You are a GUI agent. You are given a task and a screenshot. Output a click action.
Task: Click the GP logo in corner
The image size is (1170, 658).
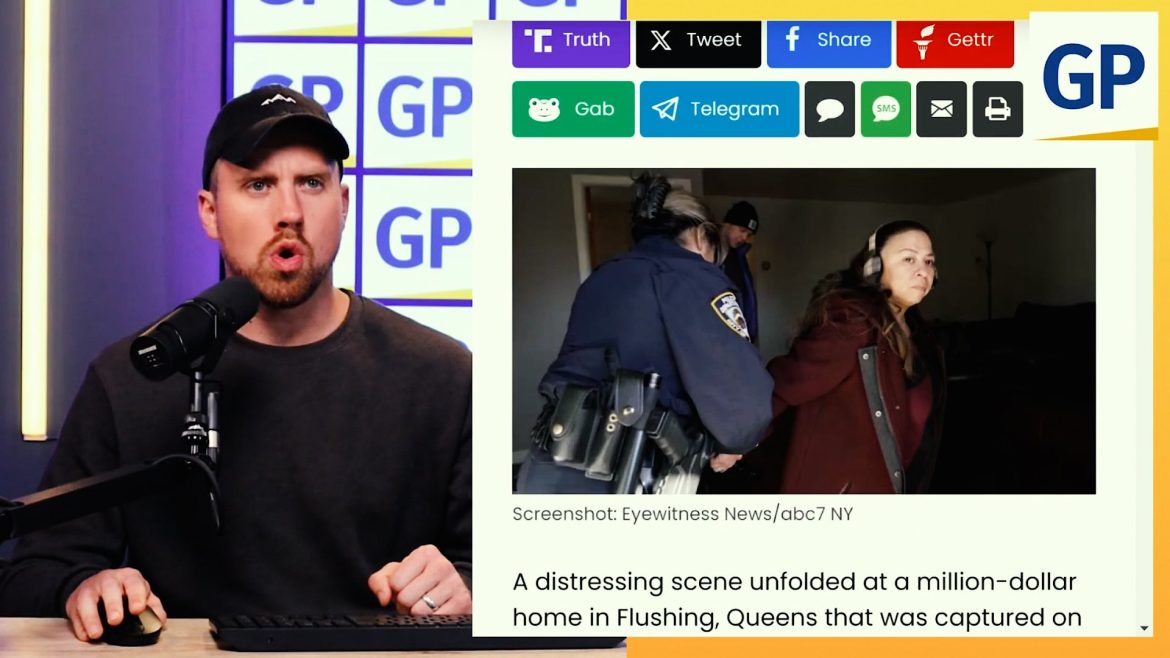pos(1094,76)
